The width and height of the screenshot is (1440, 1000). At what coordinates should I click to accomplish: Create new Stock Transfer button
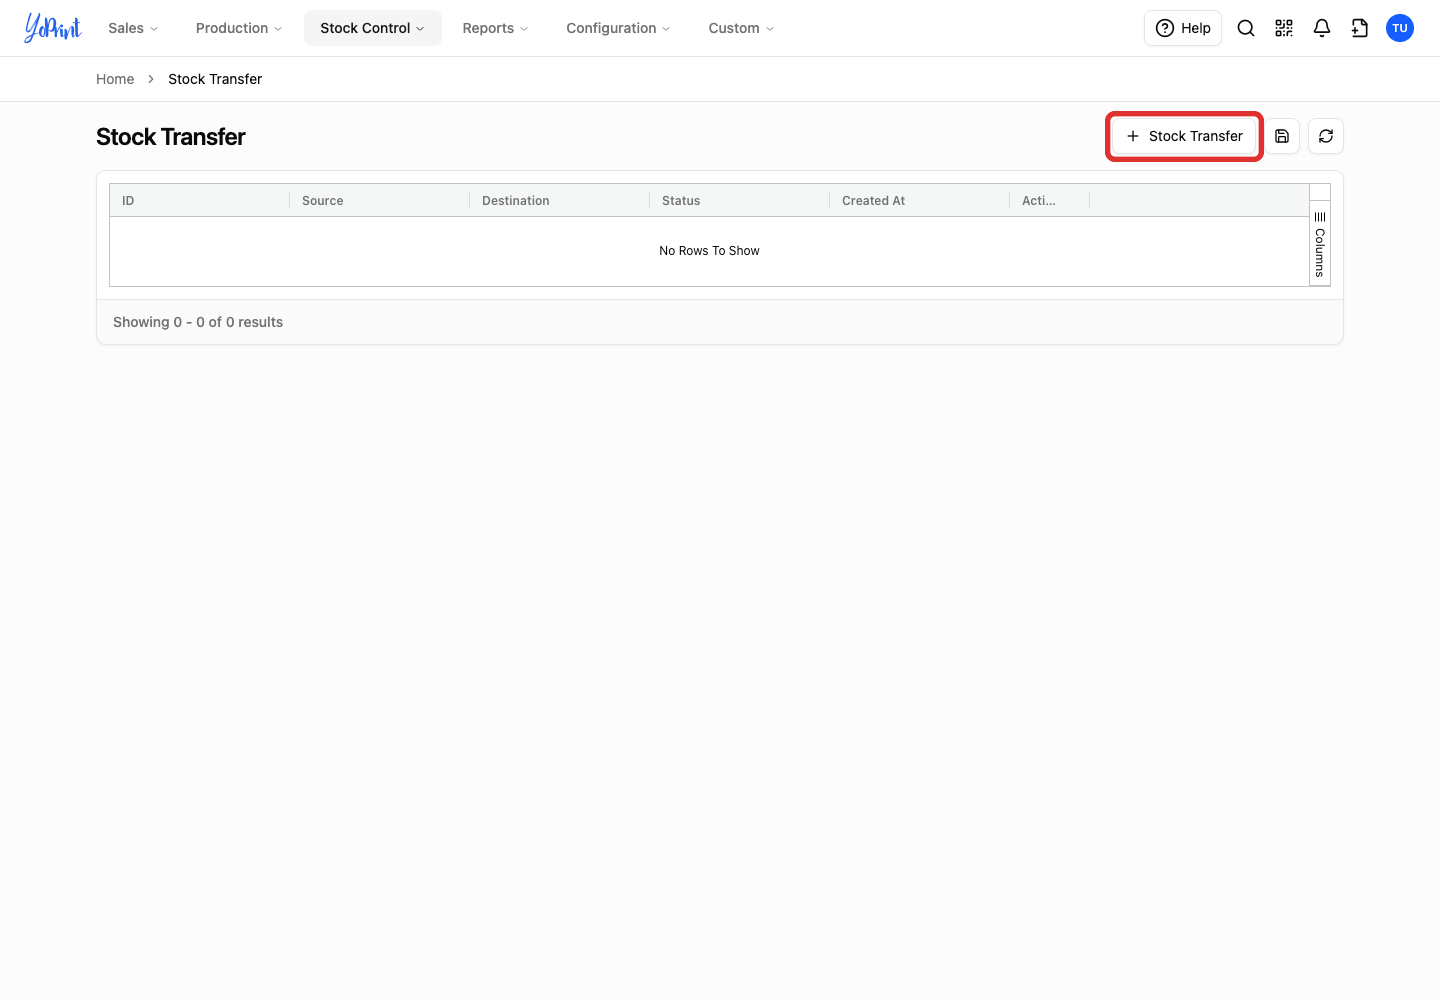1184,136
